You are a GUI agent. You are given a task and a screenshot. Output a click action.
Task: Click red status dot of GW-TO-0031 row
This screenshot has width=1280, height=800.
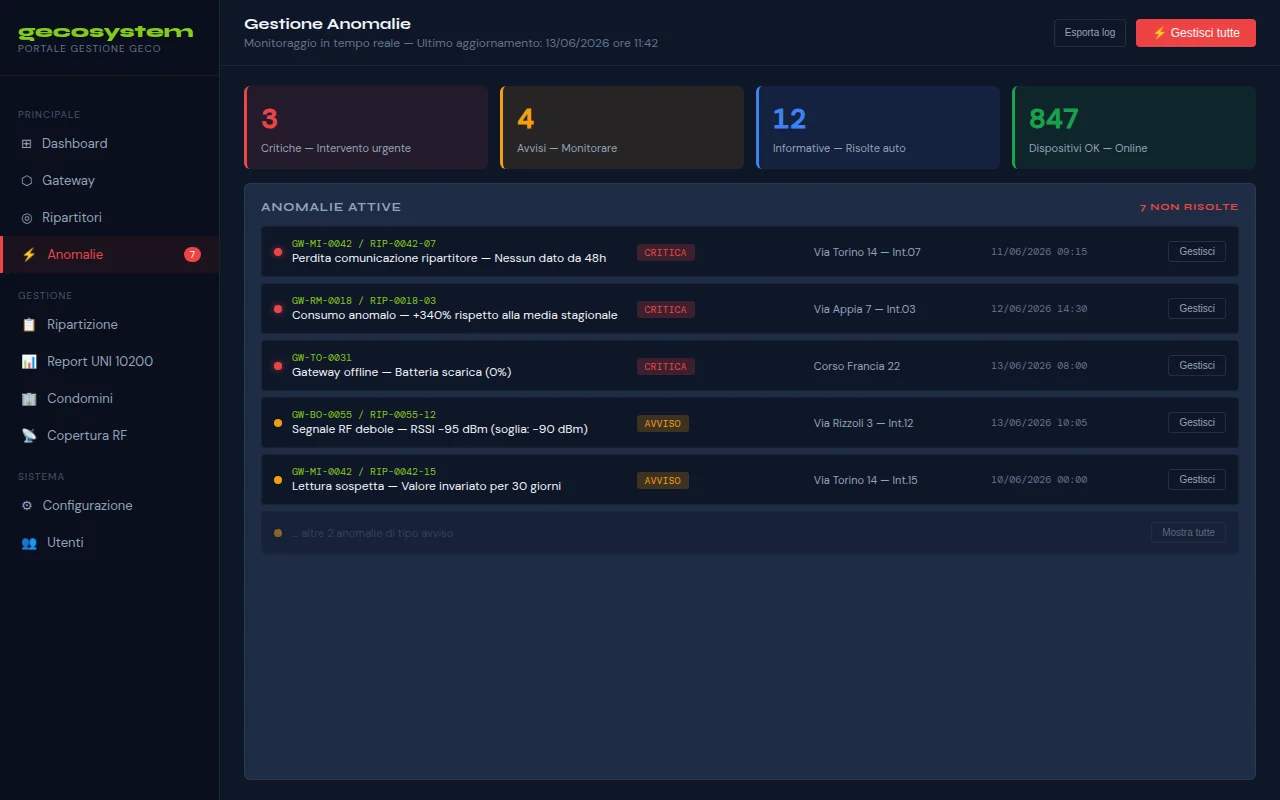click(278, 366)
